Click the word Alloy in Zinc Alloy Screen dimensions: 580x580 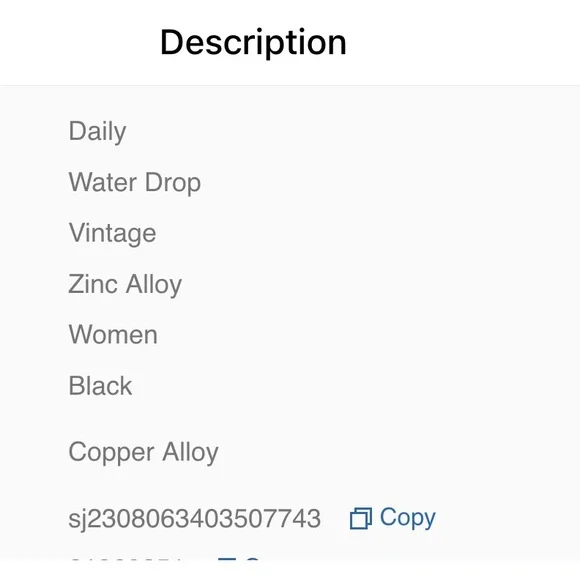(154, 285)
